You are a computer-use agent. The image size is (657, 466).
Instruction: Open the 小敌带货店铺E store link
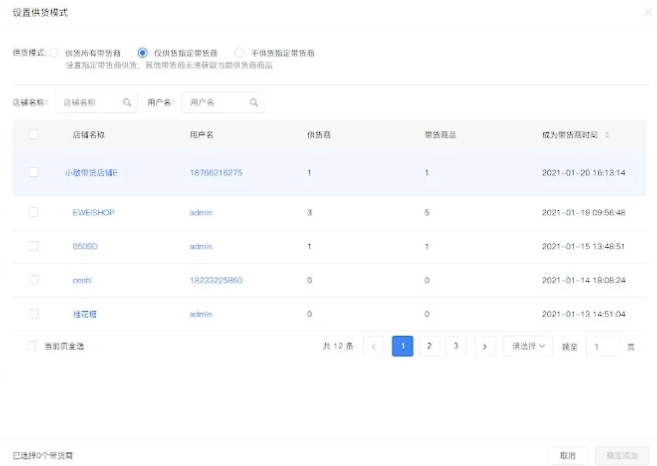coord(91,173)
